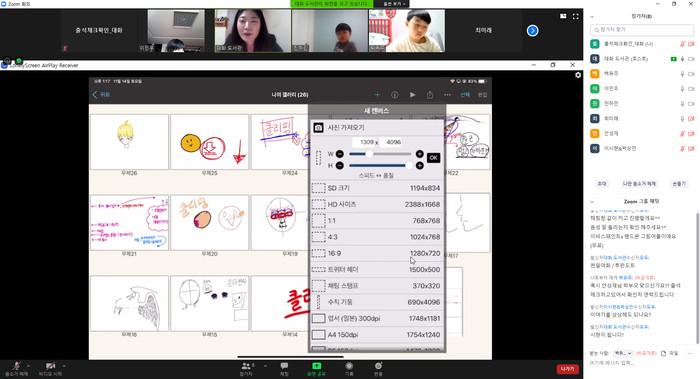Expand video options arrow beside camera
Screen dimensions: 700x379
[64, 366]
